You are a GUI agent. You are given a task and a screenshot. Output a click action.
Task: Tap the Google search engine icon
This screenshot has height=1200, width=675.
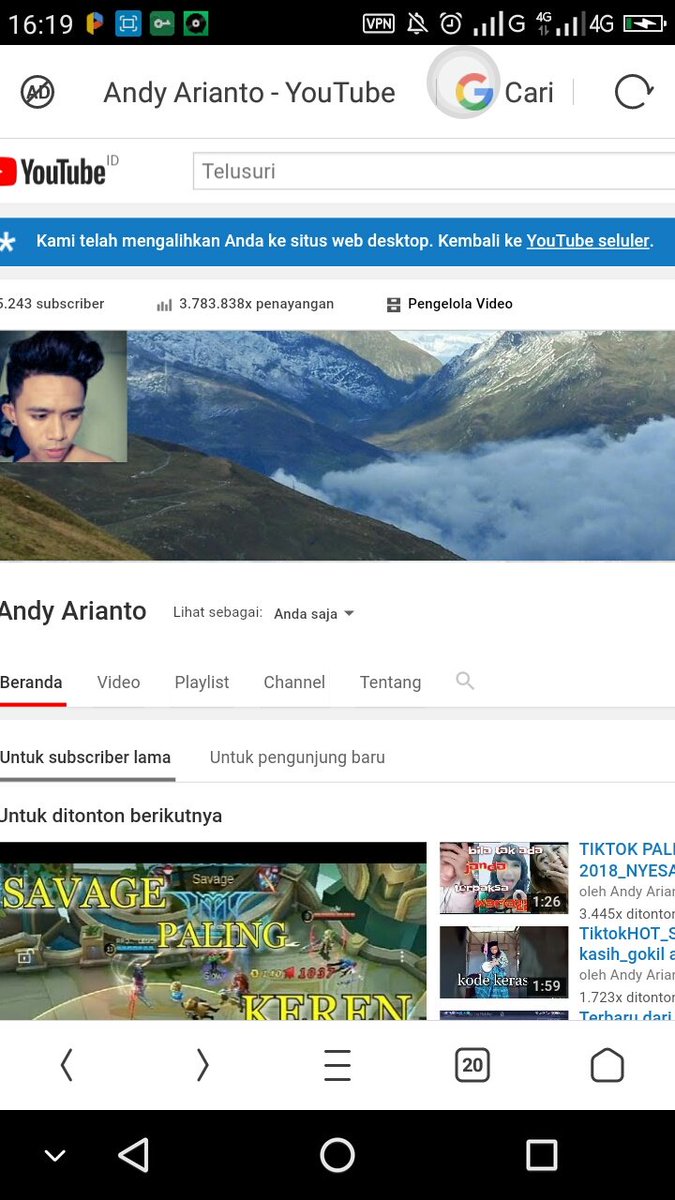tap(474, 93)
